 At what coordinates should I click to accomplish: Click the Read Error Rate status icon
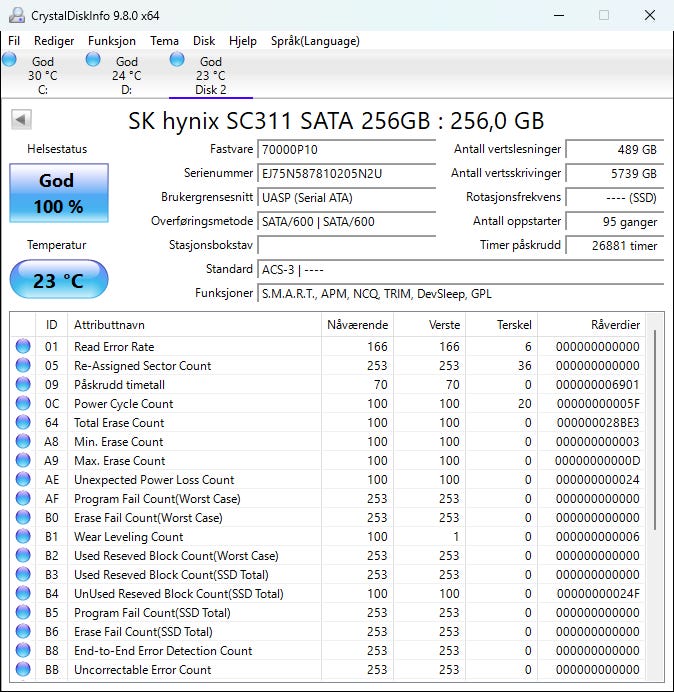[23, 347]
